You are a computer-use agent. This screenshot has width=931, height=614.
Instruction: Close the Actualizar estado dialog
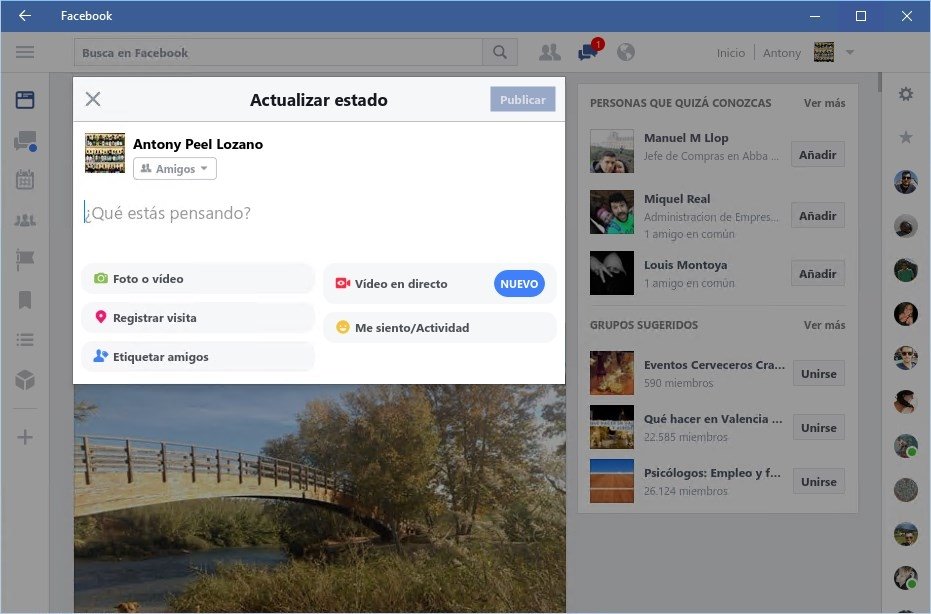point(93,99)
